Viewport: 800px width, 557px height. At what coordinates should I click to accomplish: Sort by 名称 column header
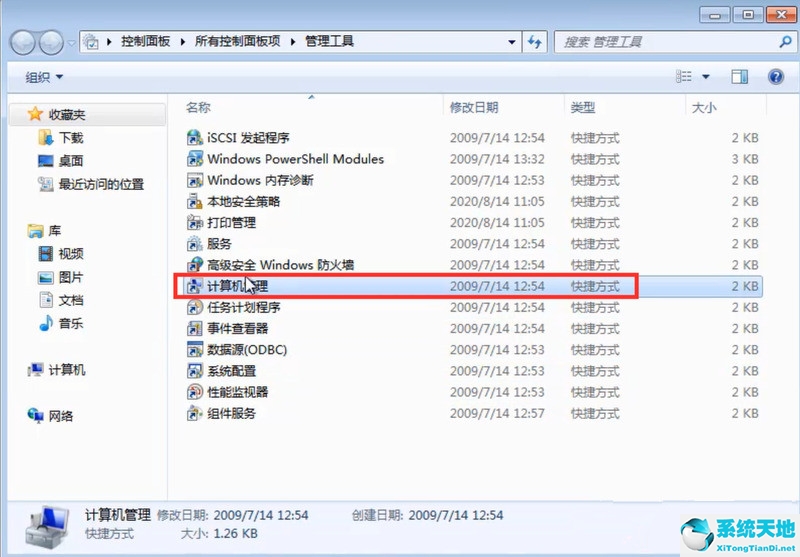(198, 108)
